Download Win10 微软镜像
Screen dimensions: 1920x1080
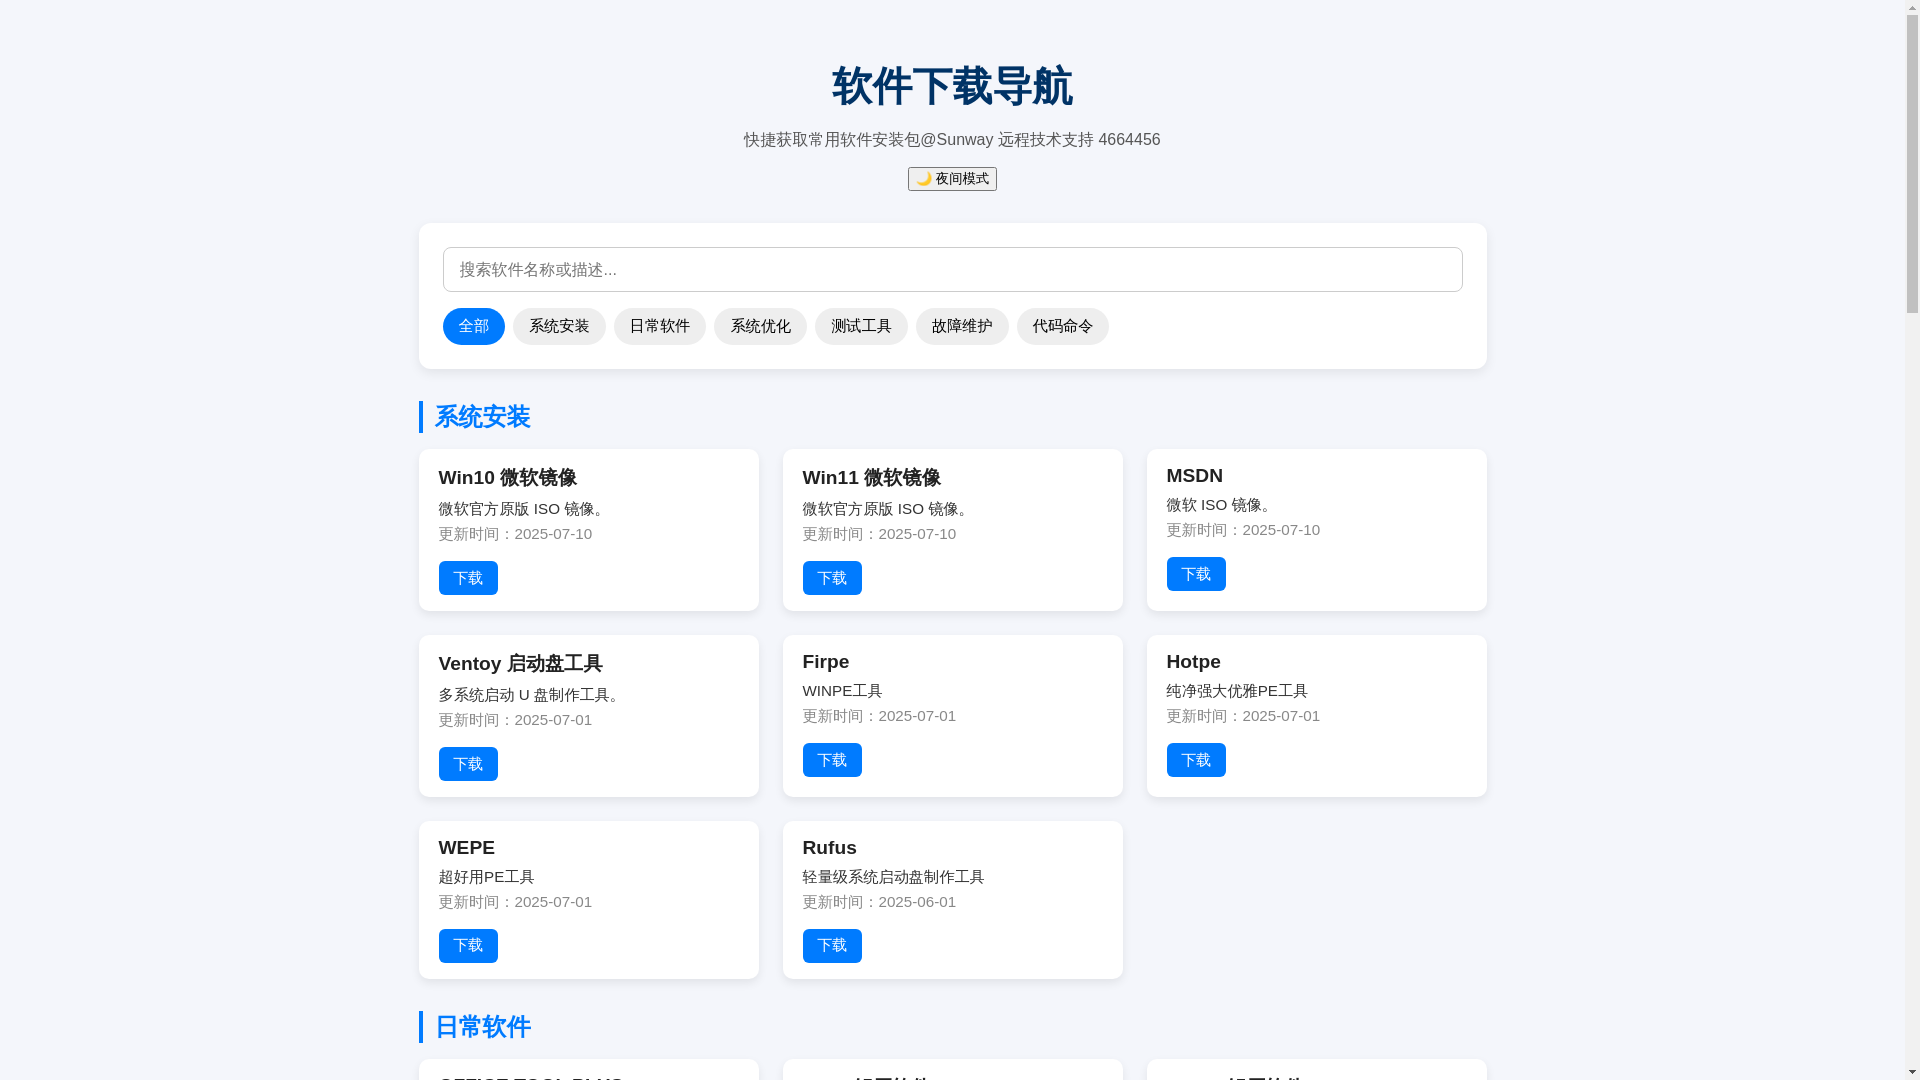pyautogui.click(x=468, y=578)
